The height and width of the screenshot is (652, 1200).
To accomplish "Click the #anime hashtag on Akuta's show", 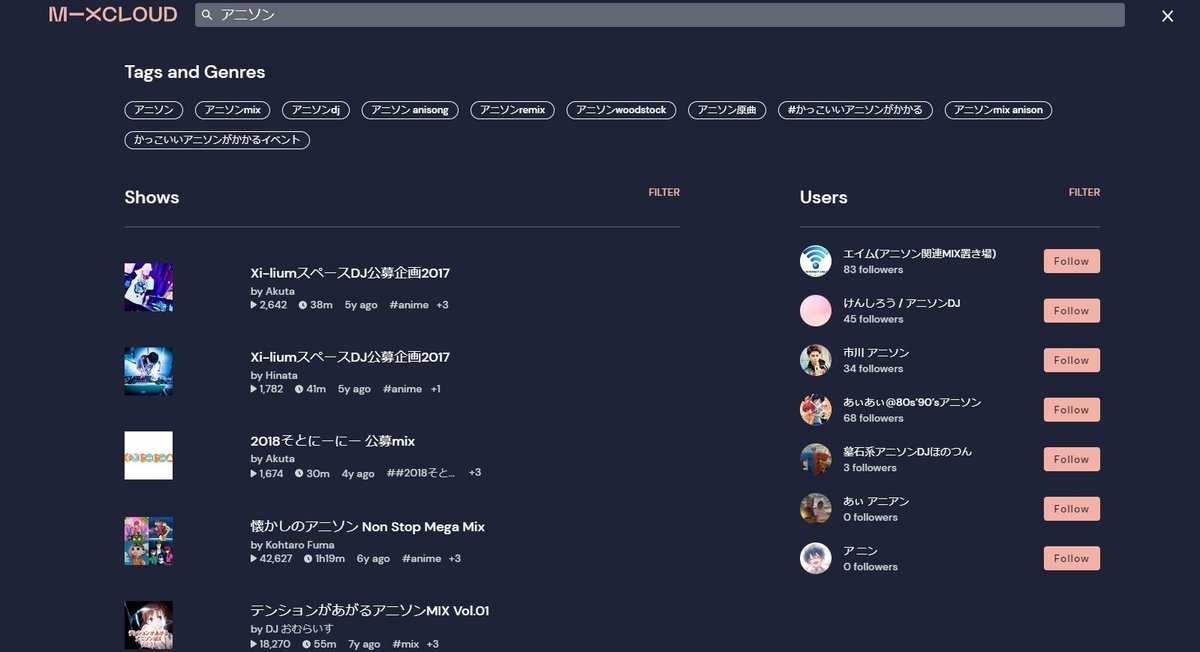I will [x=407, y=305].
